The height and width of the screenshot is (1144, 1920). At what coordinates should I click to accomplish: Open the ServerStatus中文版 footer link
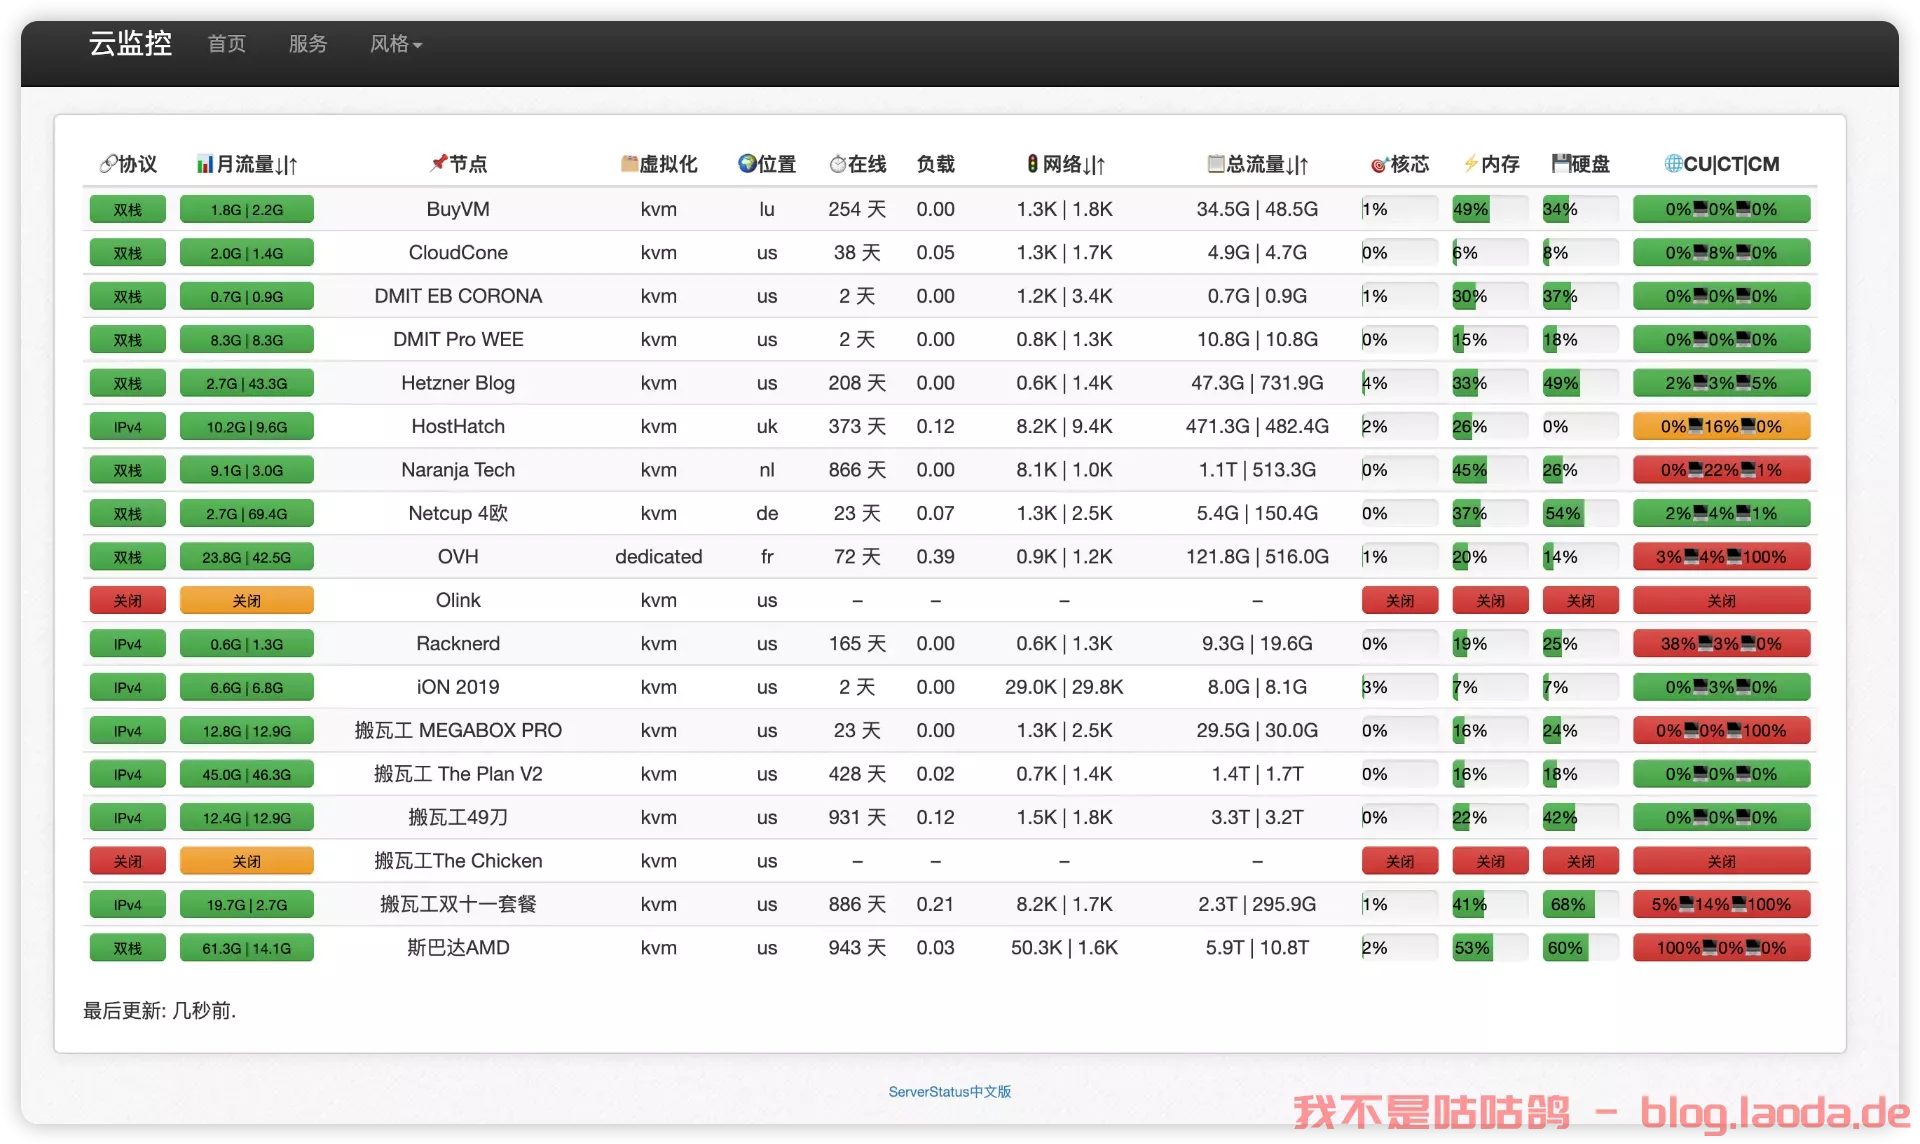pyautogui.click(x=949, y=1092)
